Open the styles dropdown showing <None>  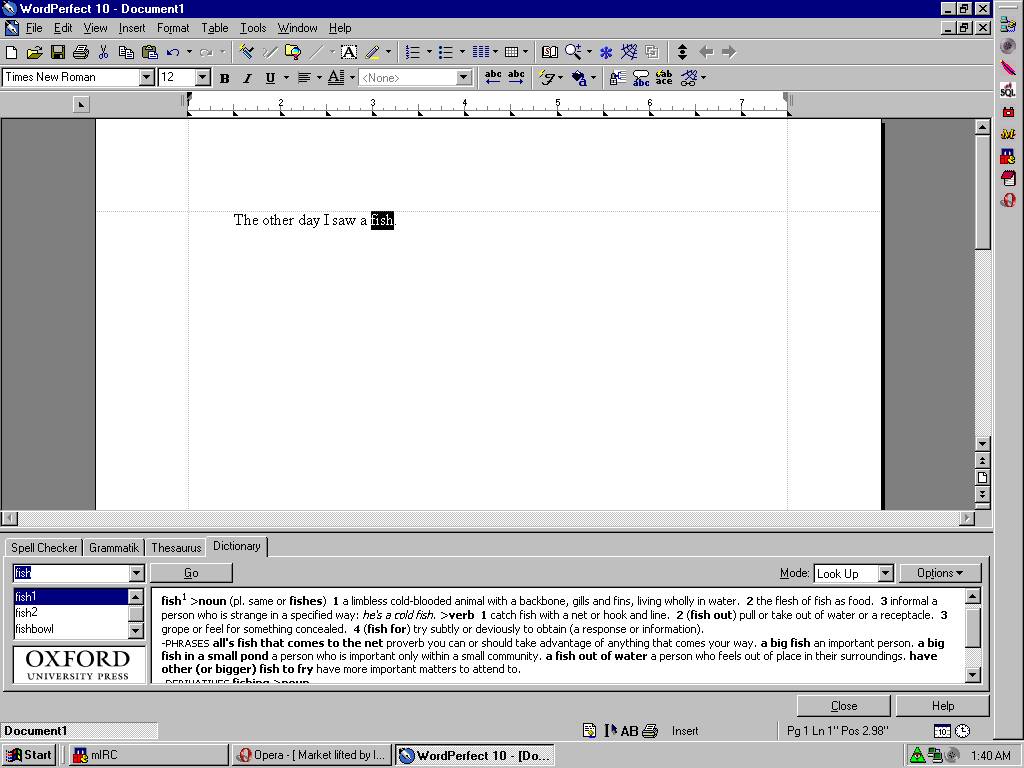click(x=464, y=78)
